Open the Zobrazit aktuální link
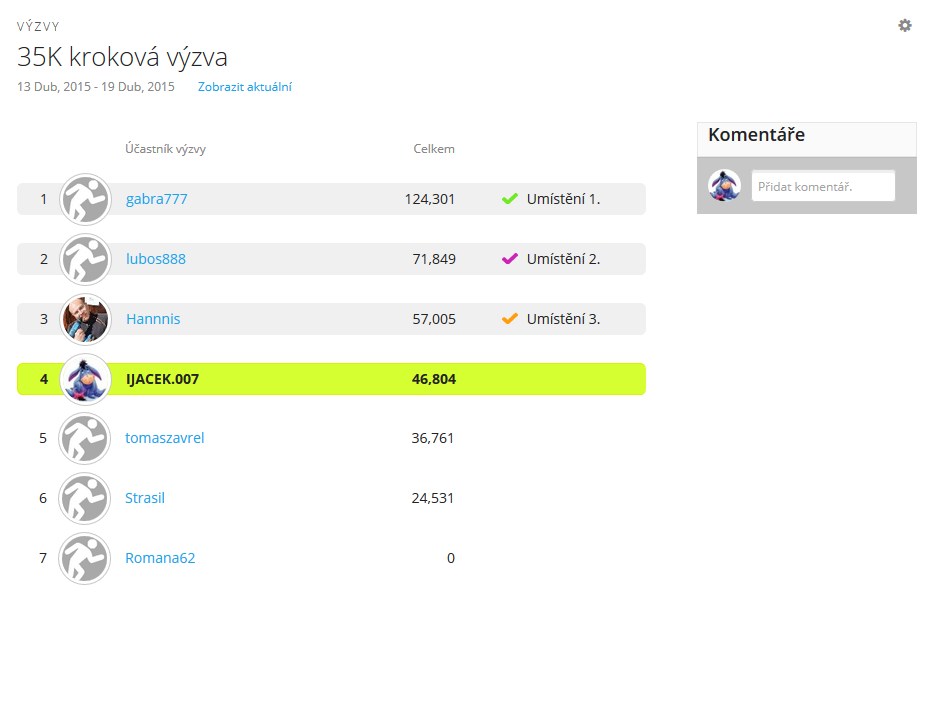Image resolution: width=927 pixels, height=704 pixels. (244, 87)
